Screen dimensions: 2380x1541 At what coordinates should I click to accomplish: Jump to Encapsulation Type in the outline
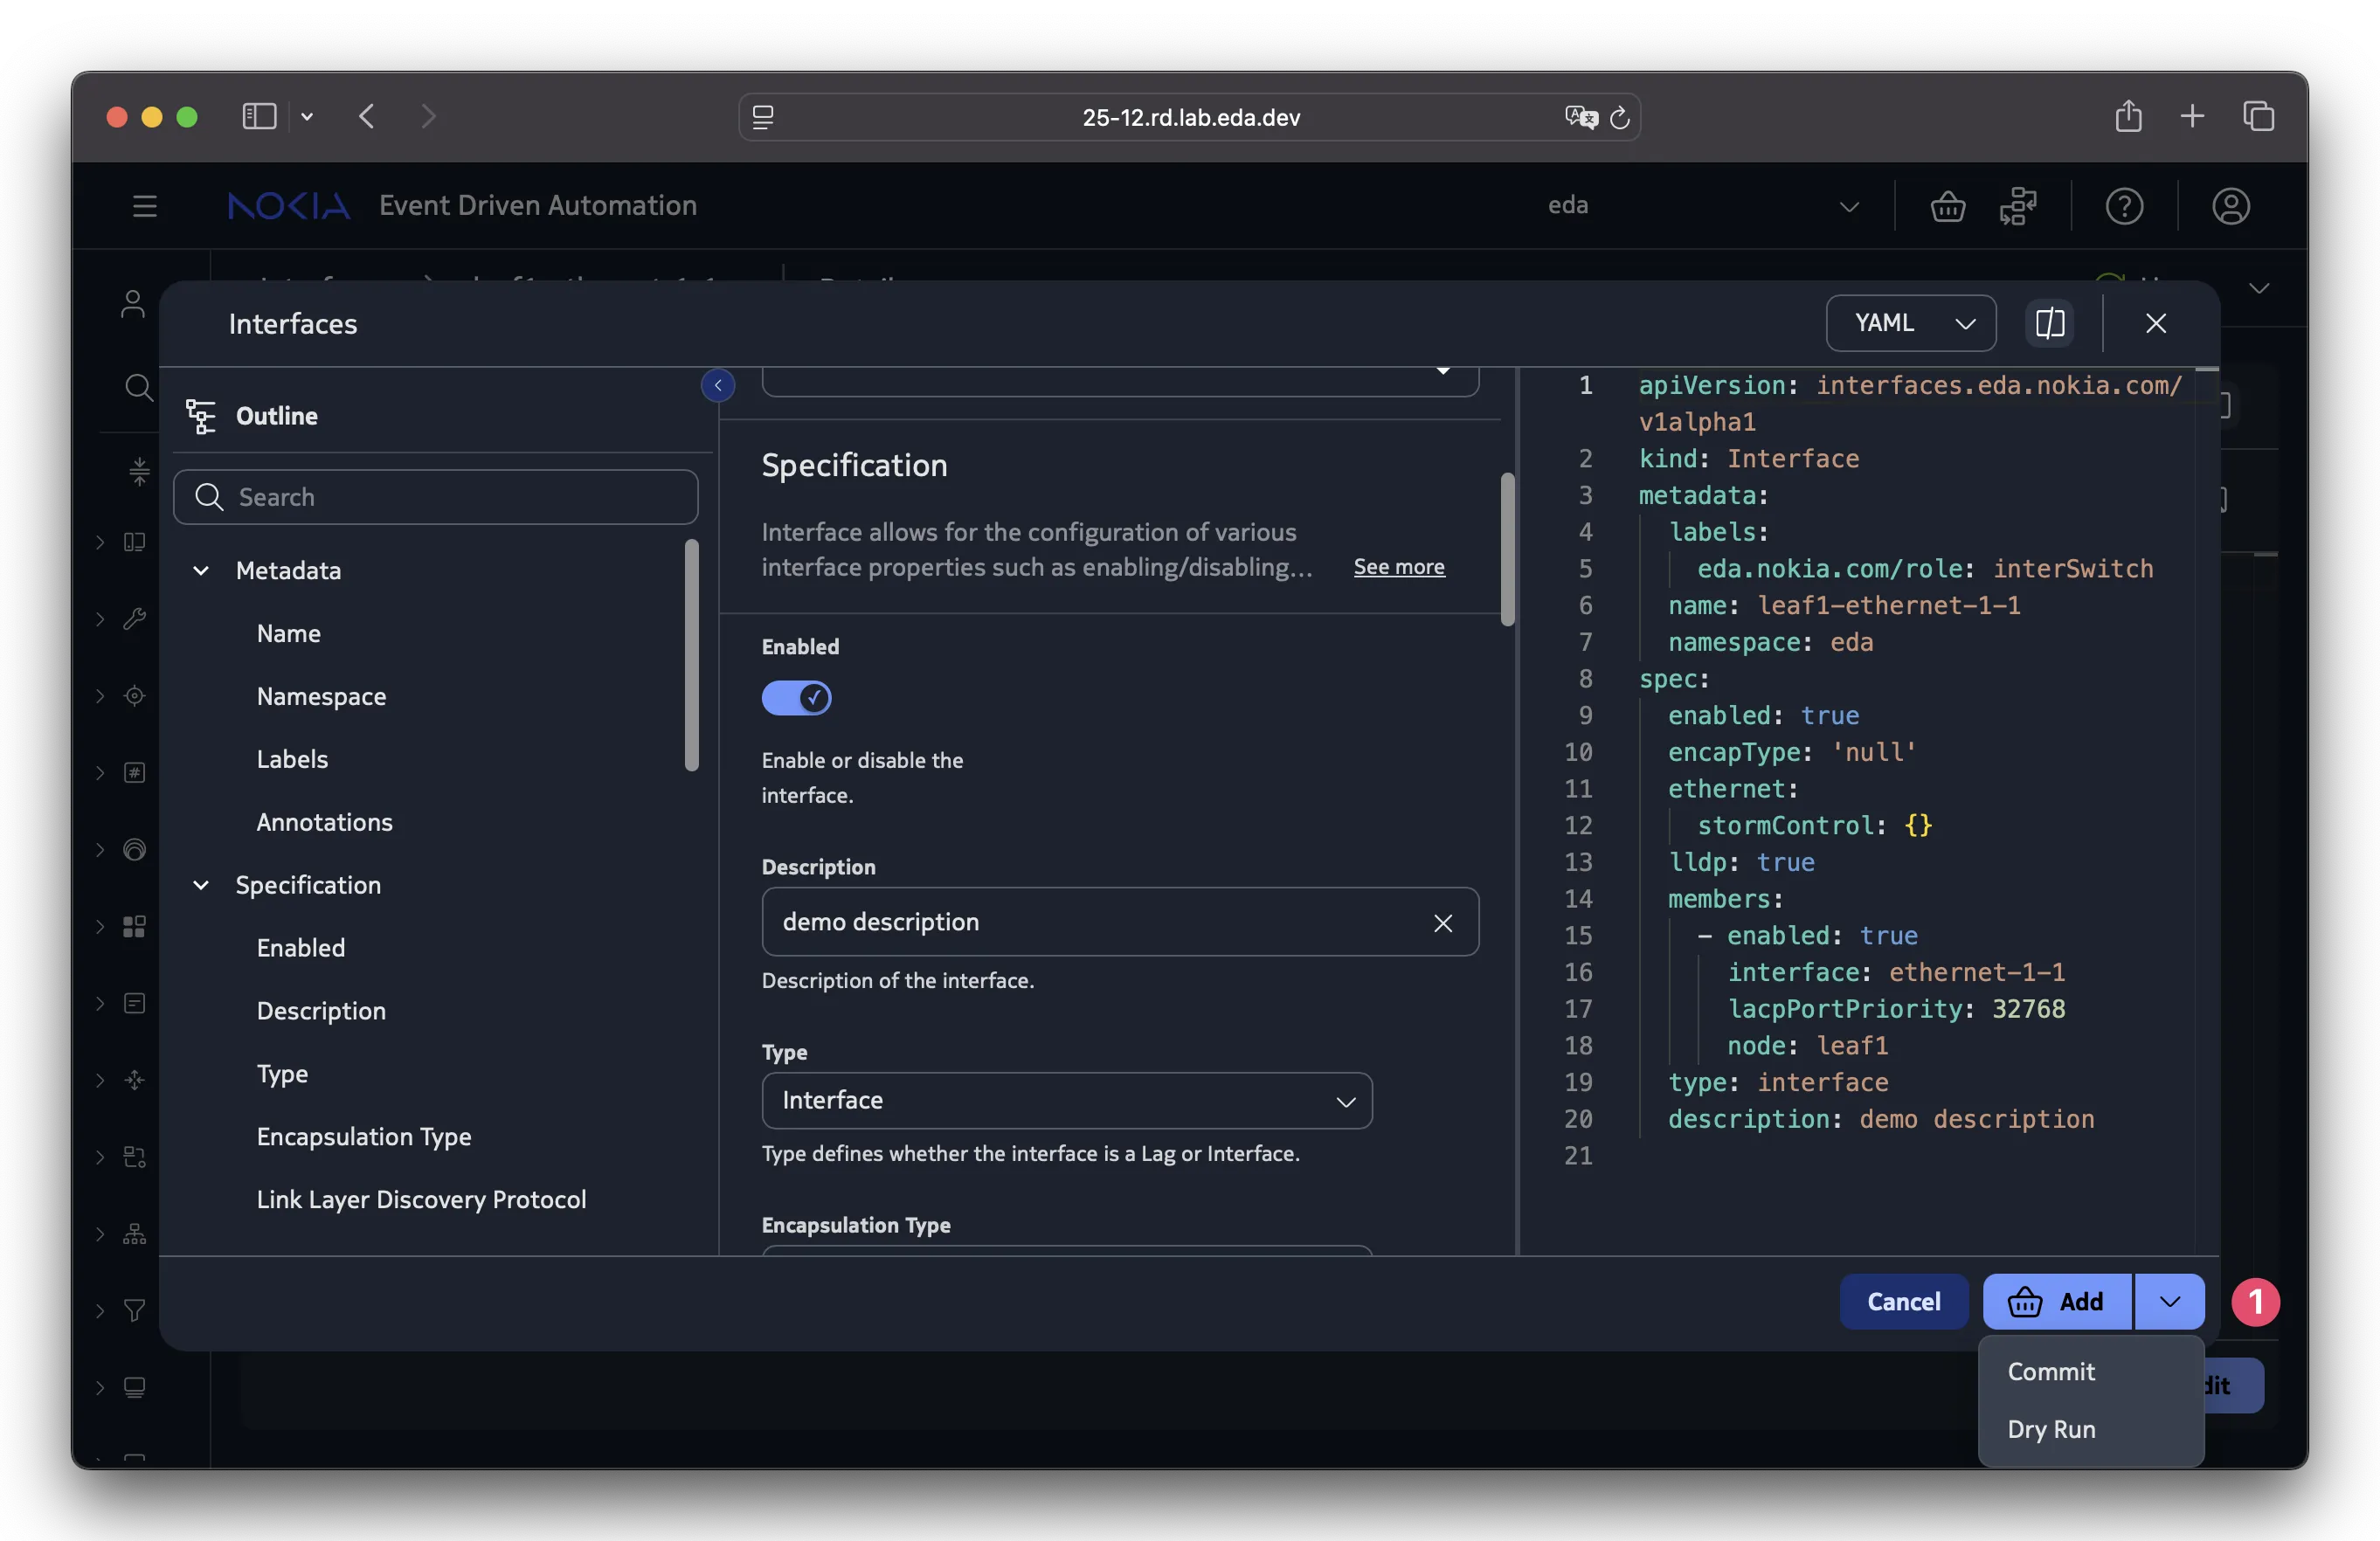tap(364, 1137)
